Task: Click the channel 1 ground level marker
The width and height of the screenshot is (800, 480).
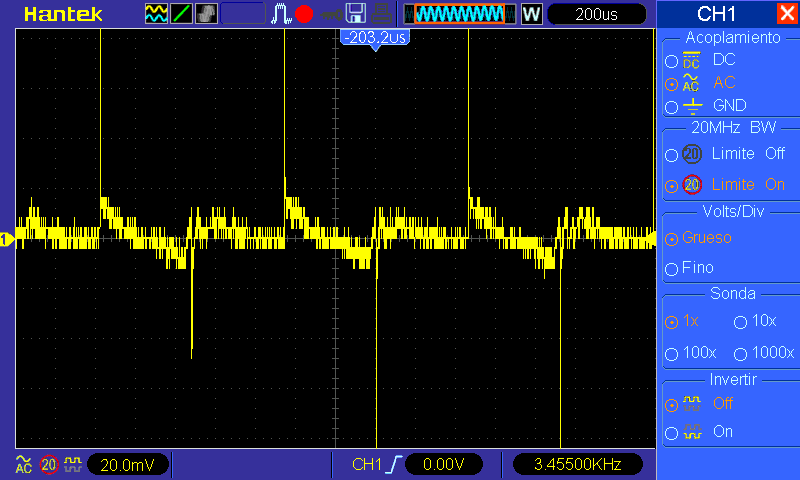Action: click(7, 239)
